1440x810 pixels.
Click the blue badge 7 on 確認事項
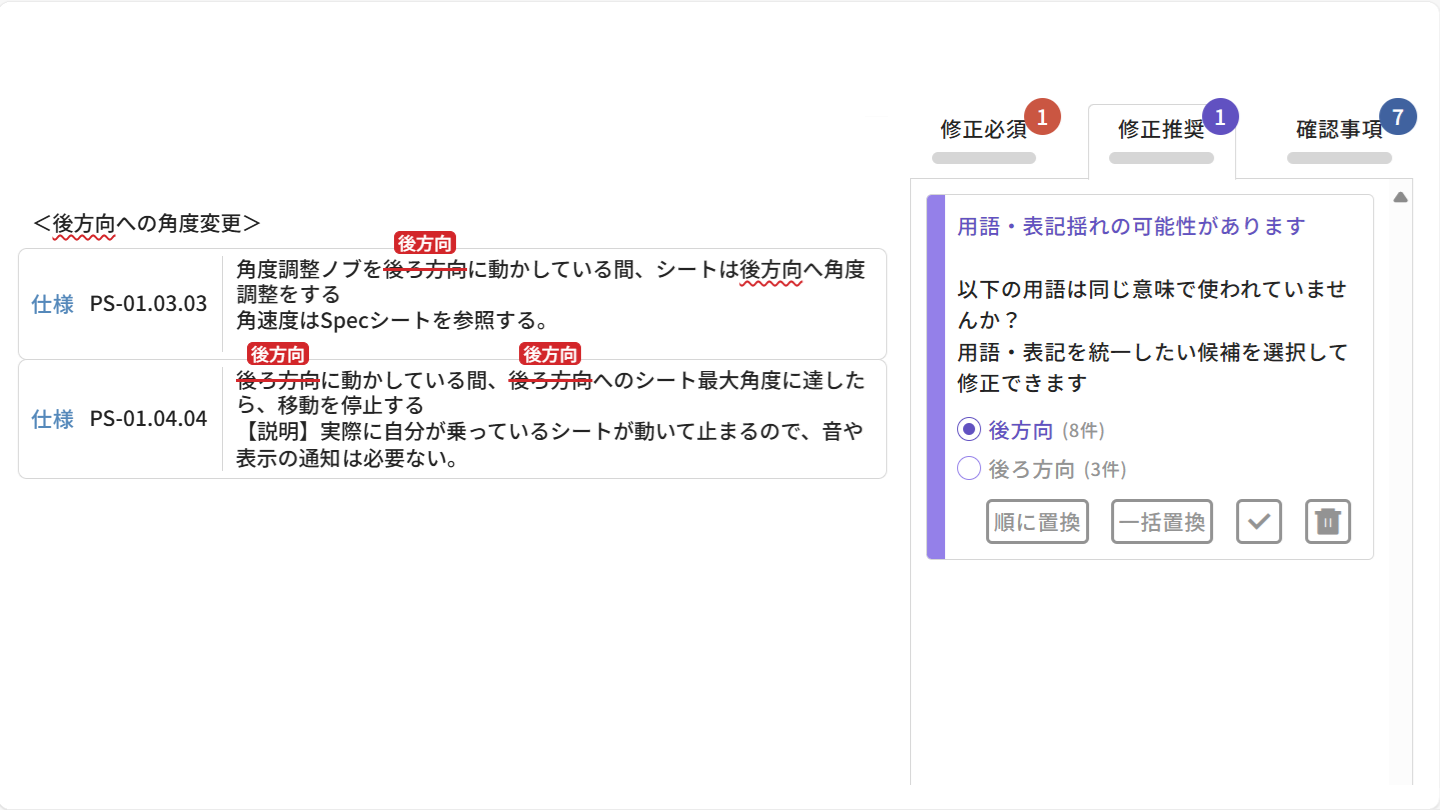click(1397, 116)
